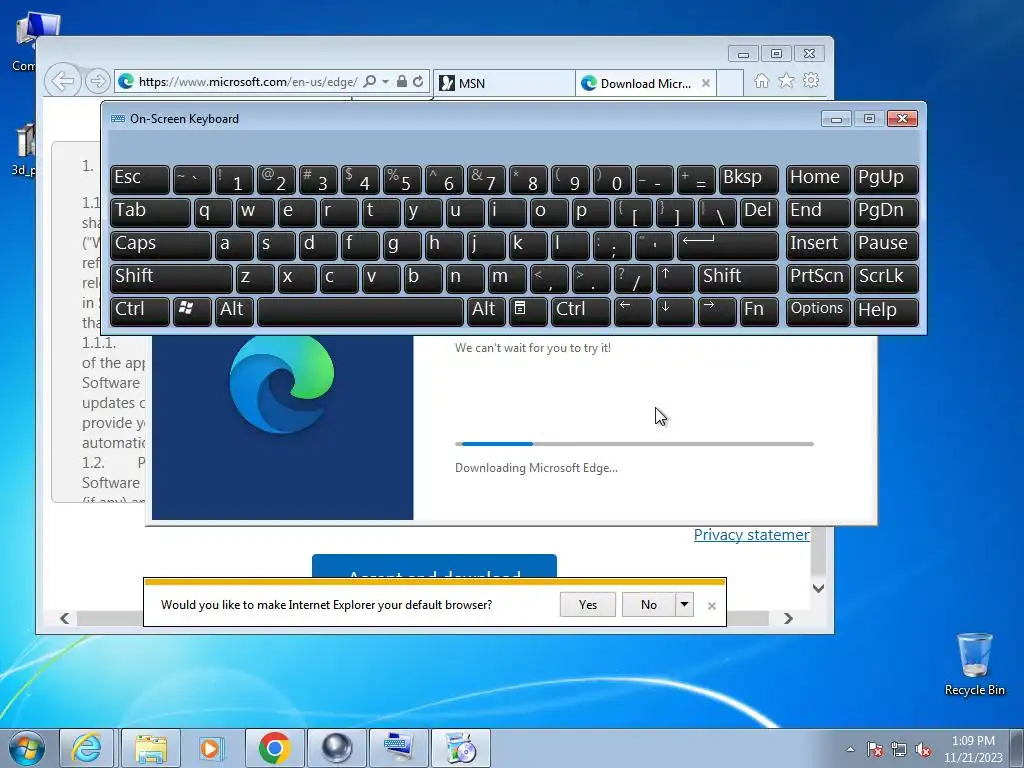This screenshot has height=768, width=1024.
Task: Show hidden tray icons arrow
Action: [x=850, y=750]
